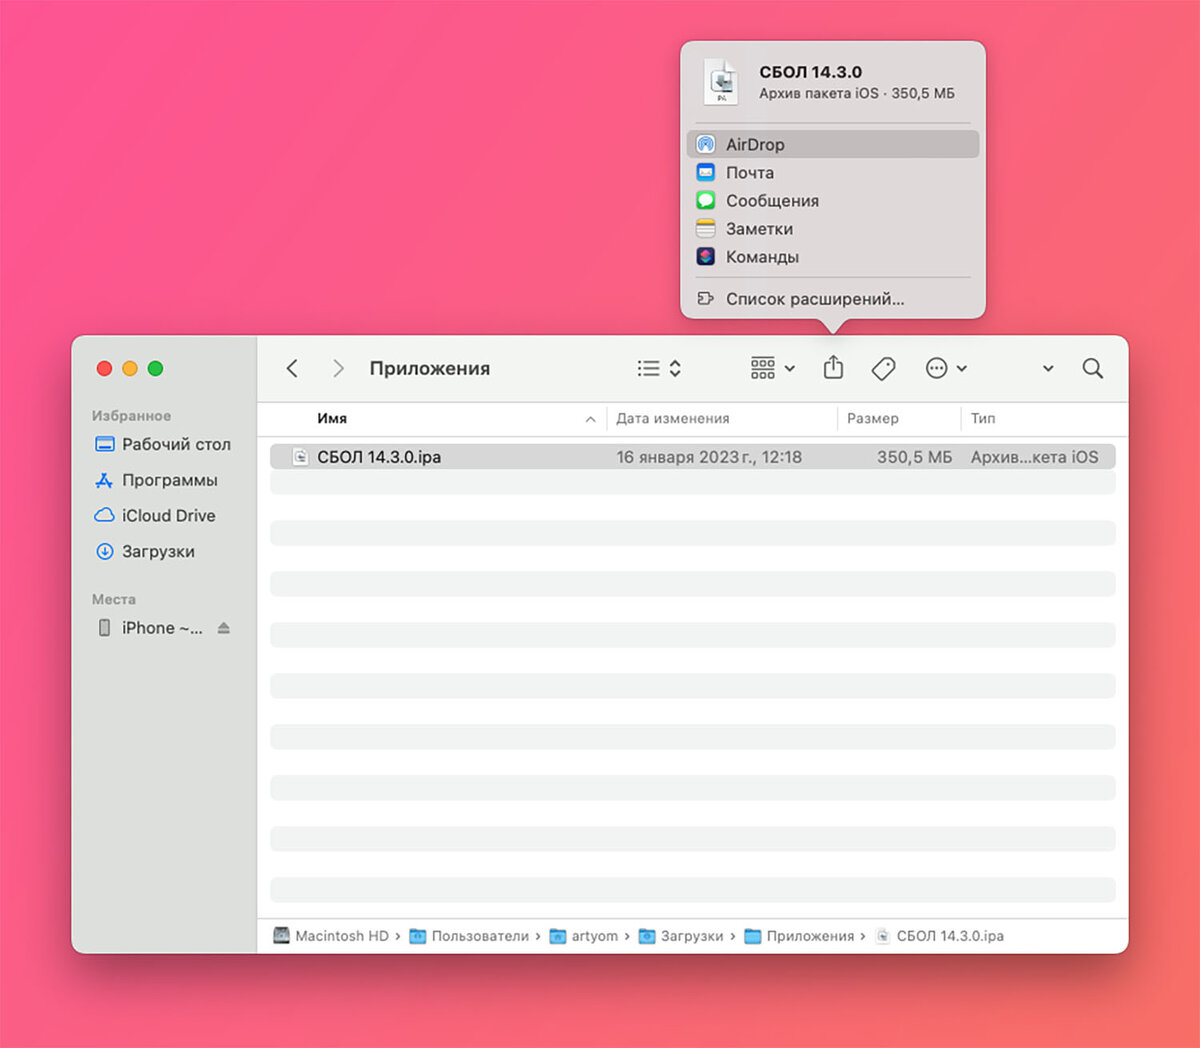Viewport: 1200px width, 1048px height.
Task: Go back with the left chevron
Action: (x=292, y=368)
